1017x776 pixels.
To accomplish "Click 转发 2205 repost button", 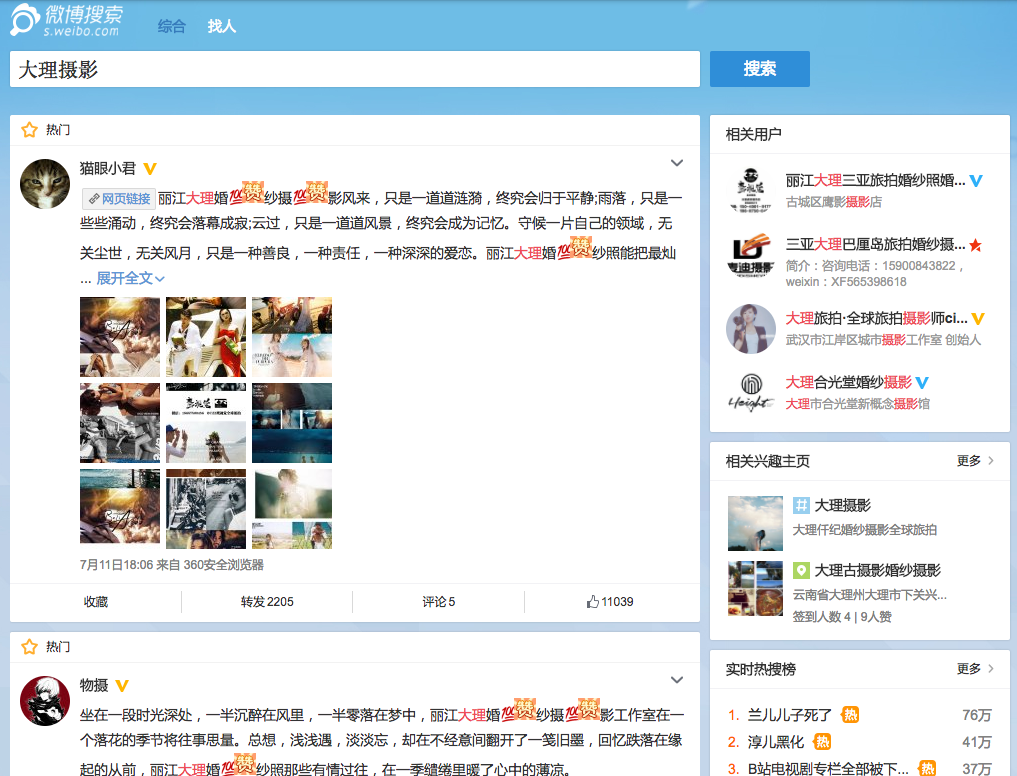I will (x=267, y=602).
